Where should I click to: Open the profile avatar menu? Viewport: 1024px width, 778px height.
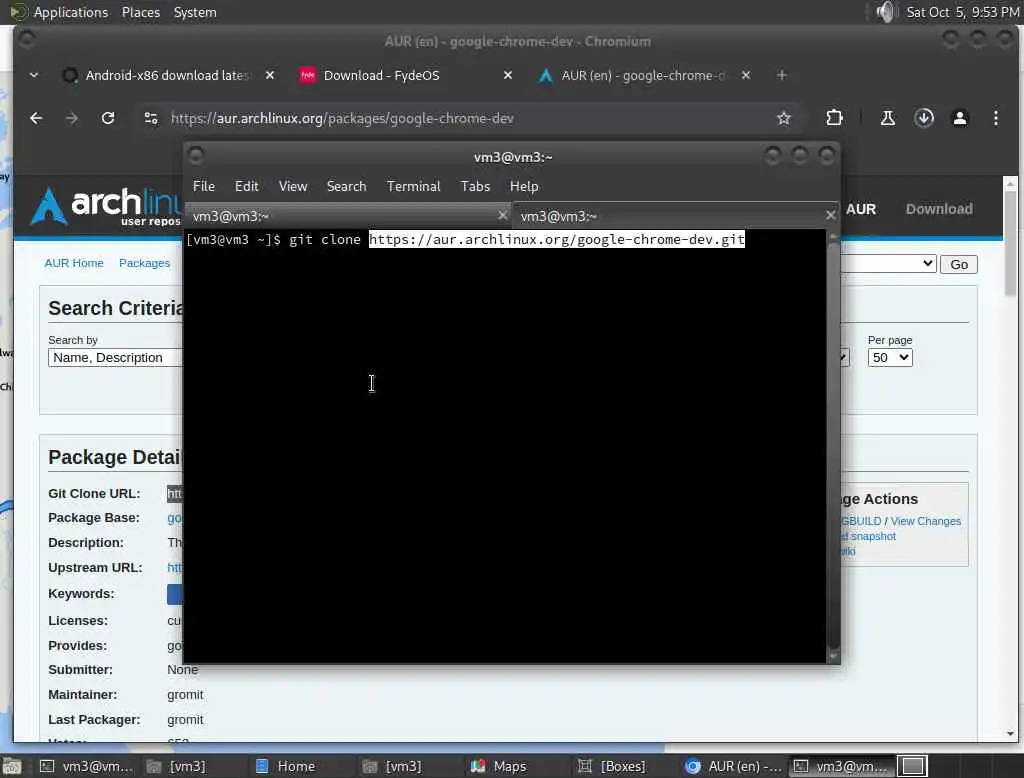tap(960, 118)
